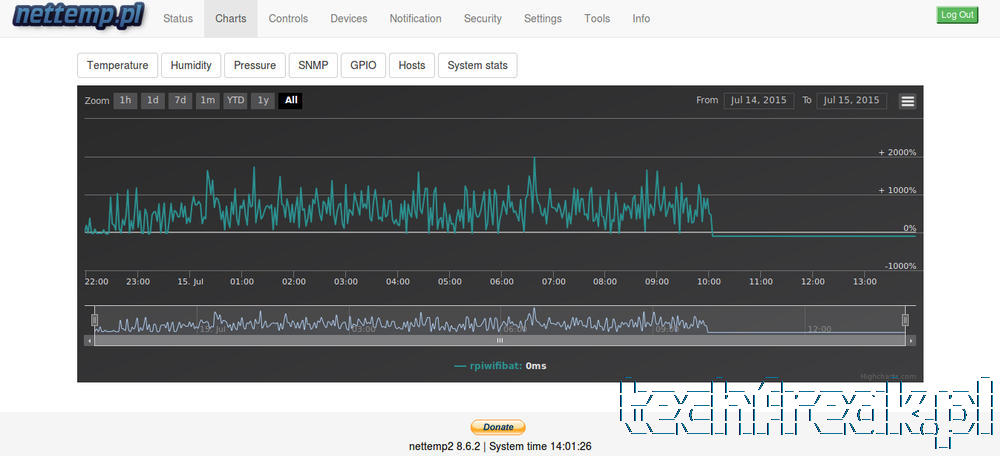Click the navigator horizontal scrollbar thumb
Screen dimensions: 1000x456
click(499, 341)
